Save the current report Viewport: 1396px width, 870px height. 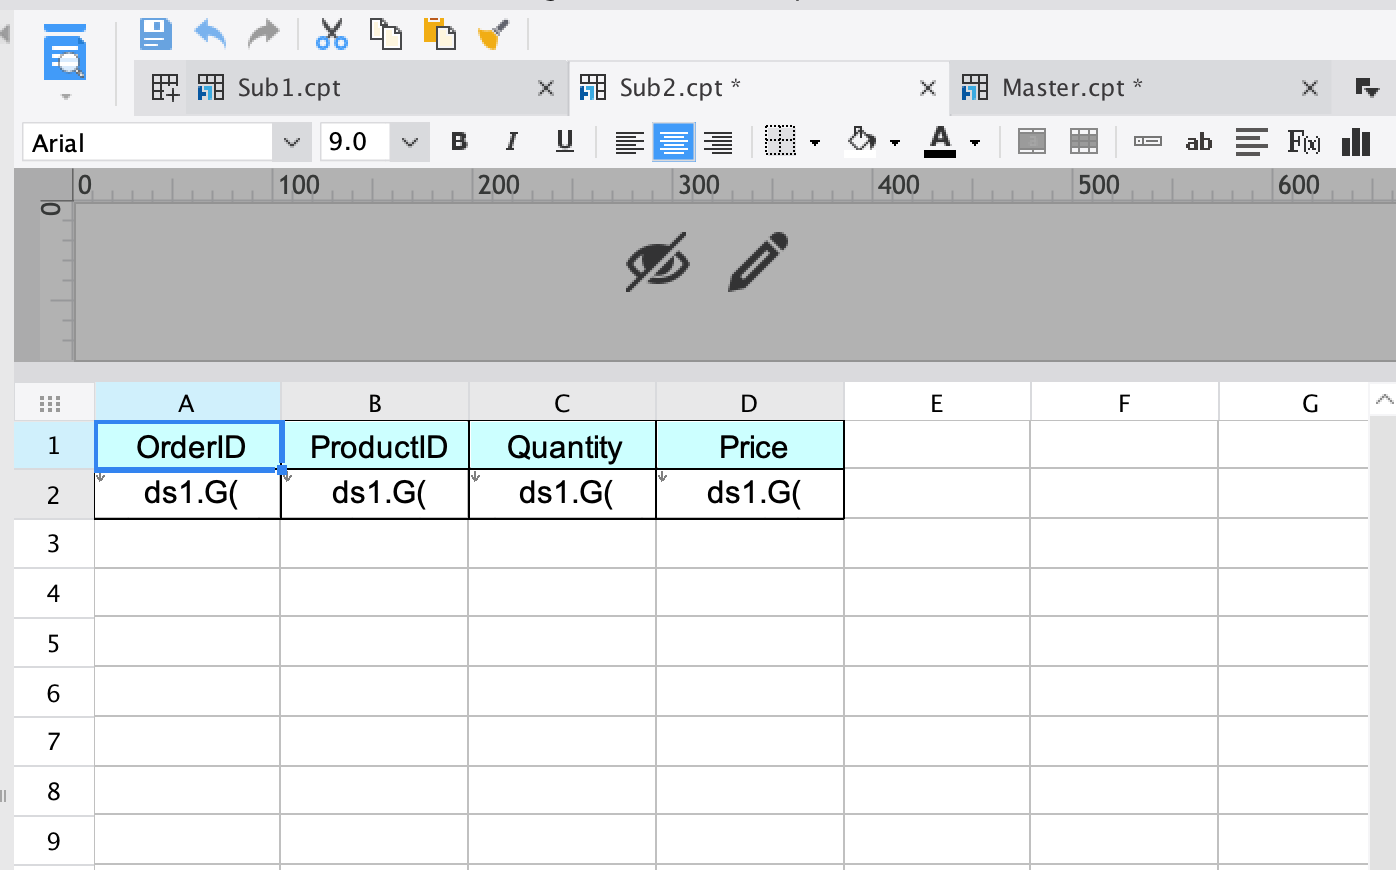[155, 33]
